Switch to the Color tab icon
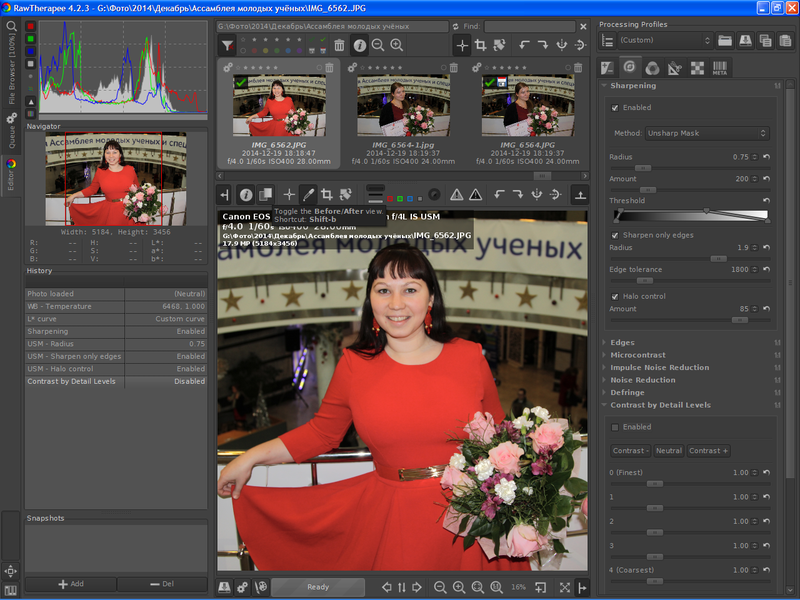This screenshot has width=800, height=600. [x=651, y=68]
